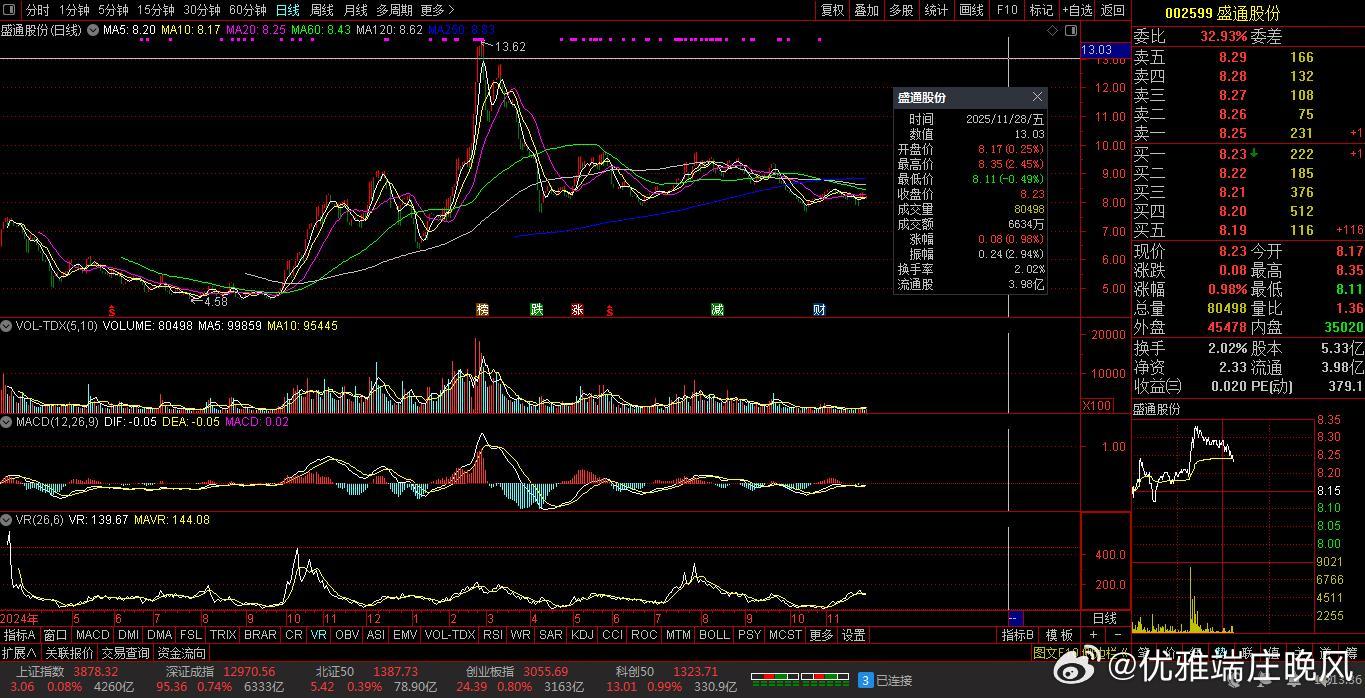Click the red-green market breadth bar
The width and height of the screenshot is (1365, 698).
coord(798,680)
